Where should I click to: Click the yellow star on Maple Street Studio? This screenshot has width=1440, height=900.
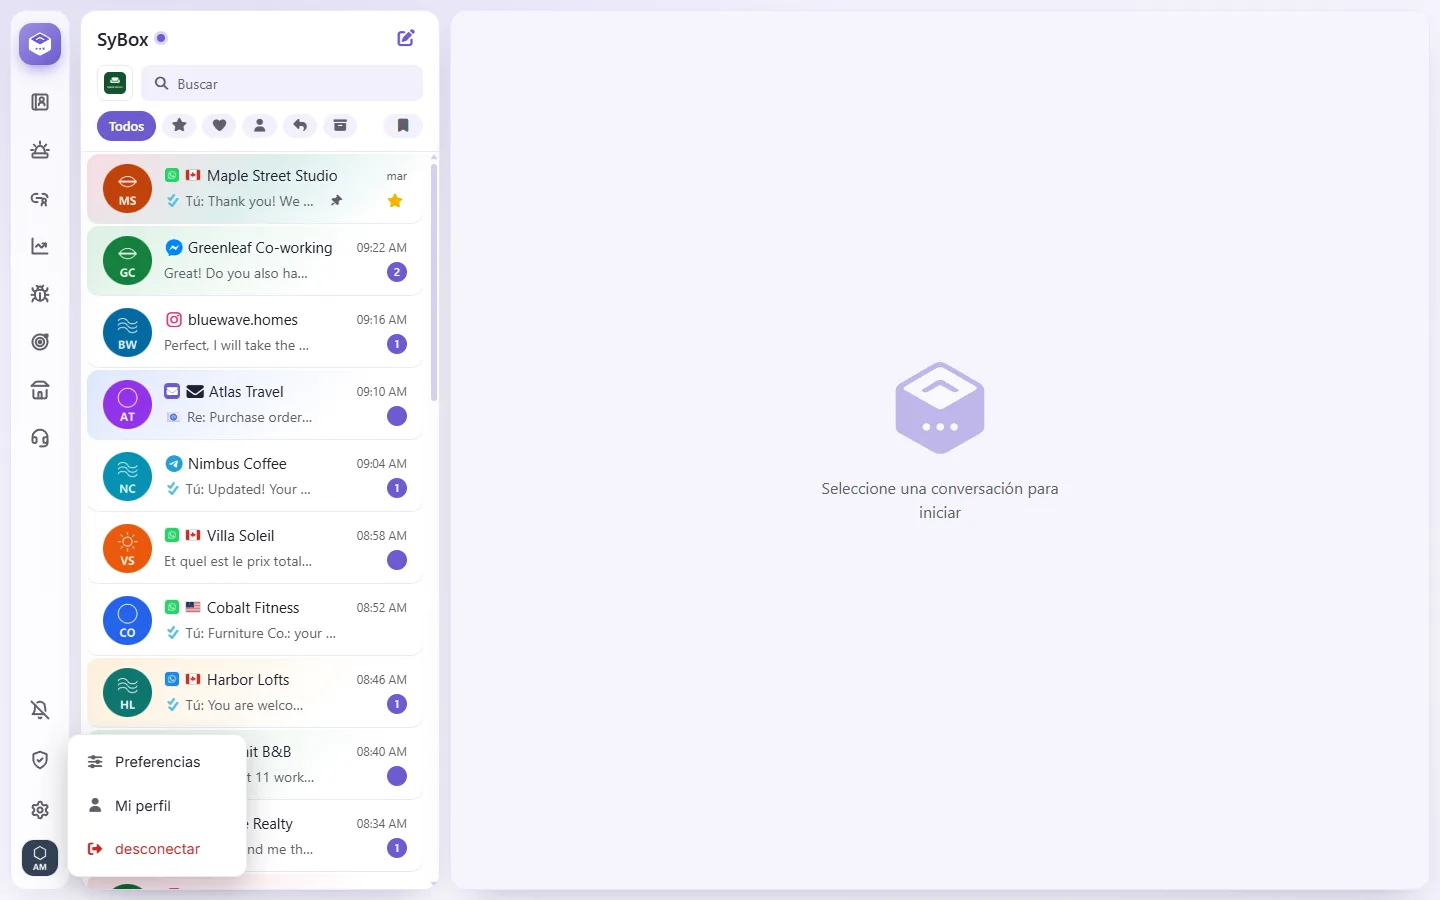click(x=395, y=201)
